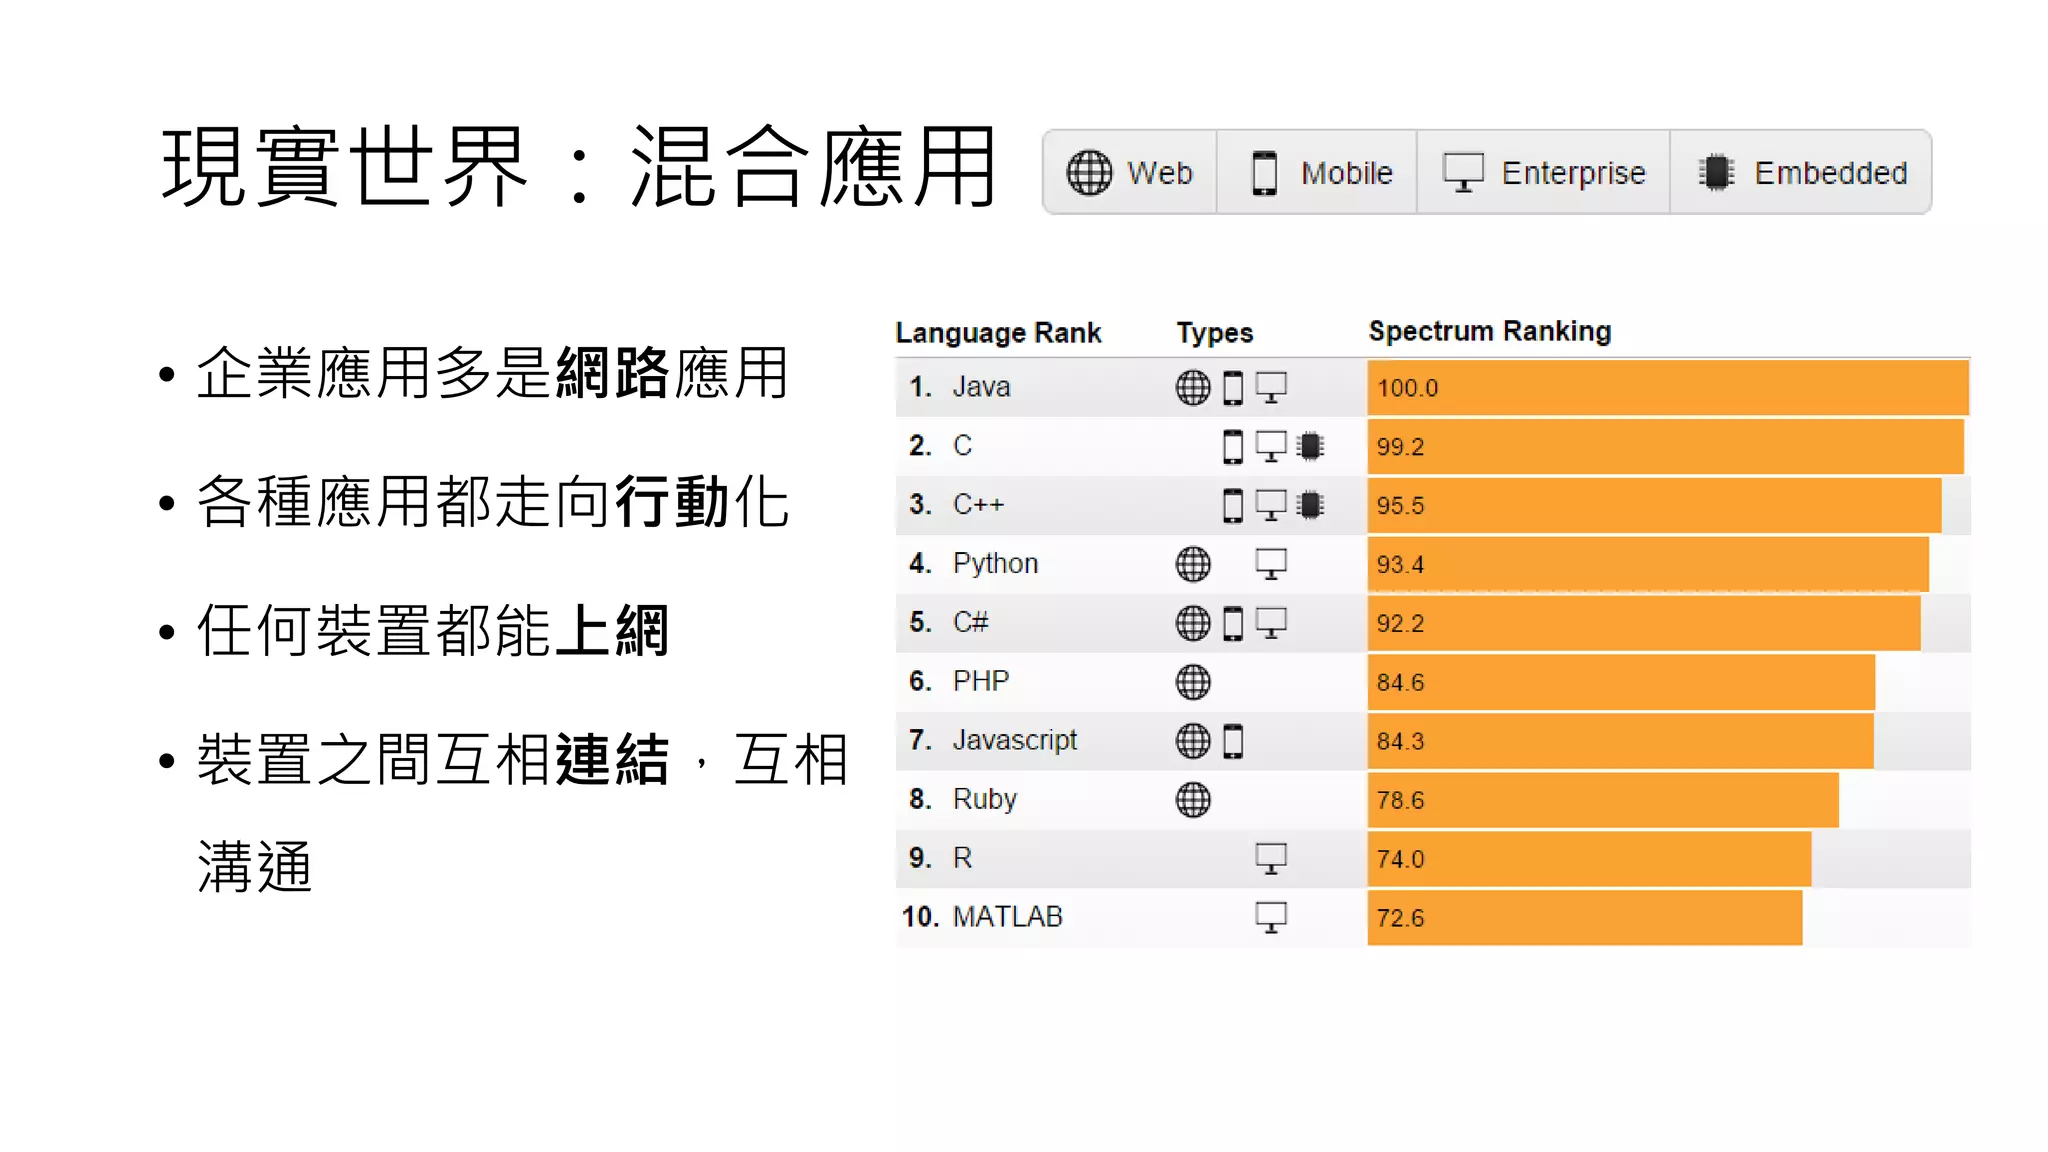Click the Enterprise monitor icon in C row
This screenshot has width=2048, height=1152.
tap(1271, 446)
